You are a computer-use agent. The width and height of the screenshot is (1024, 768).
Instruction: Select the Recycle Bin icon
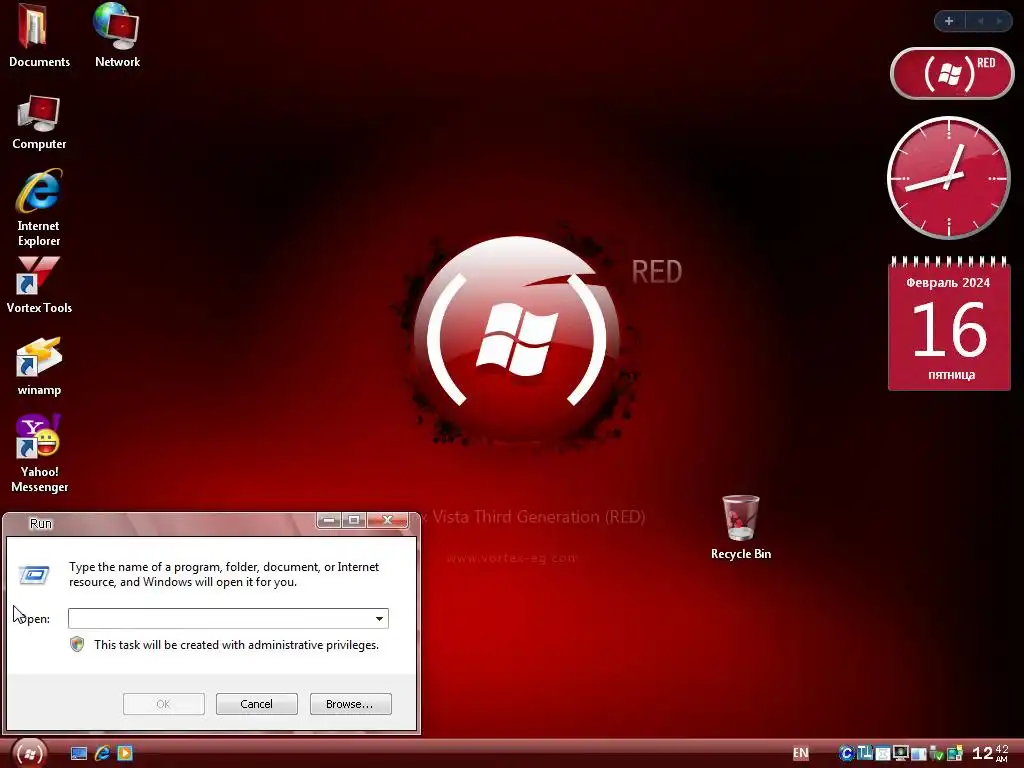[x=741, y=528]
